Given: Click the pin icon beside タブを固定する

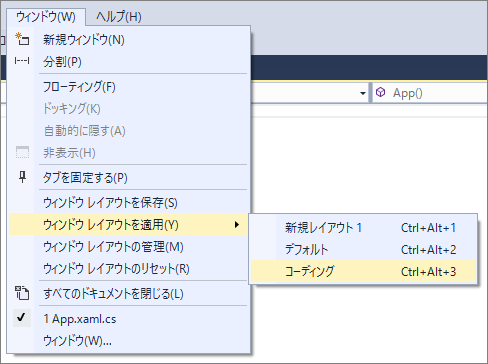Looking at the screenshot, I should [x=22, y=177].
